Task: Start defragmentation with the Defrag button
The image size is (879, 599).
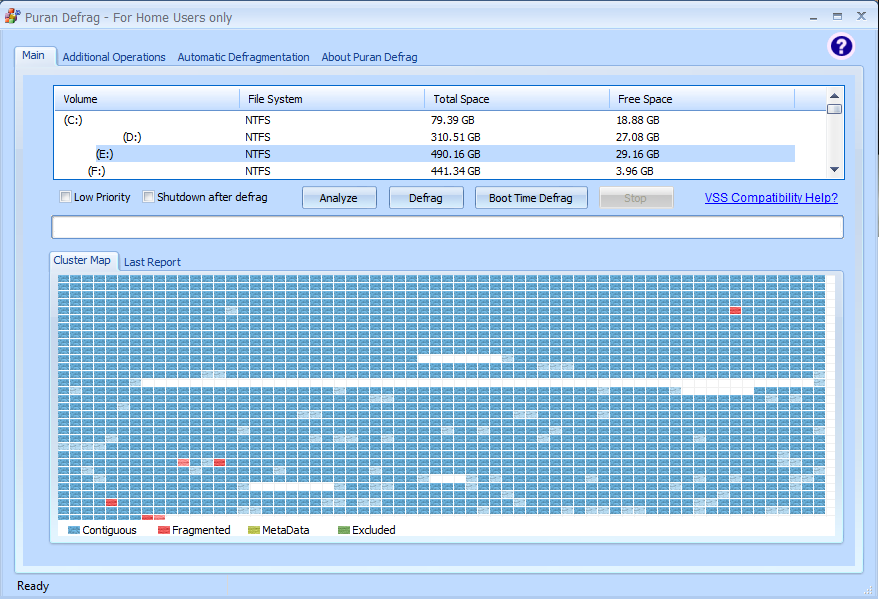Action: pyautogui.click(x=426, y=198)
